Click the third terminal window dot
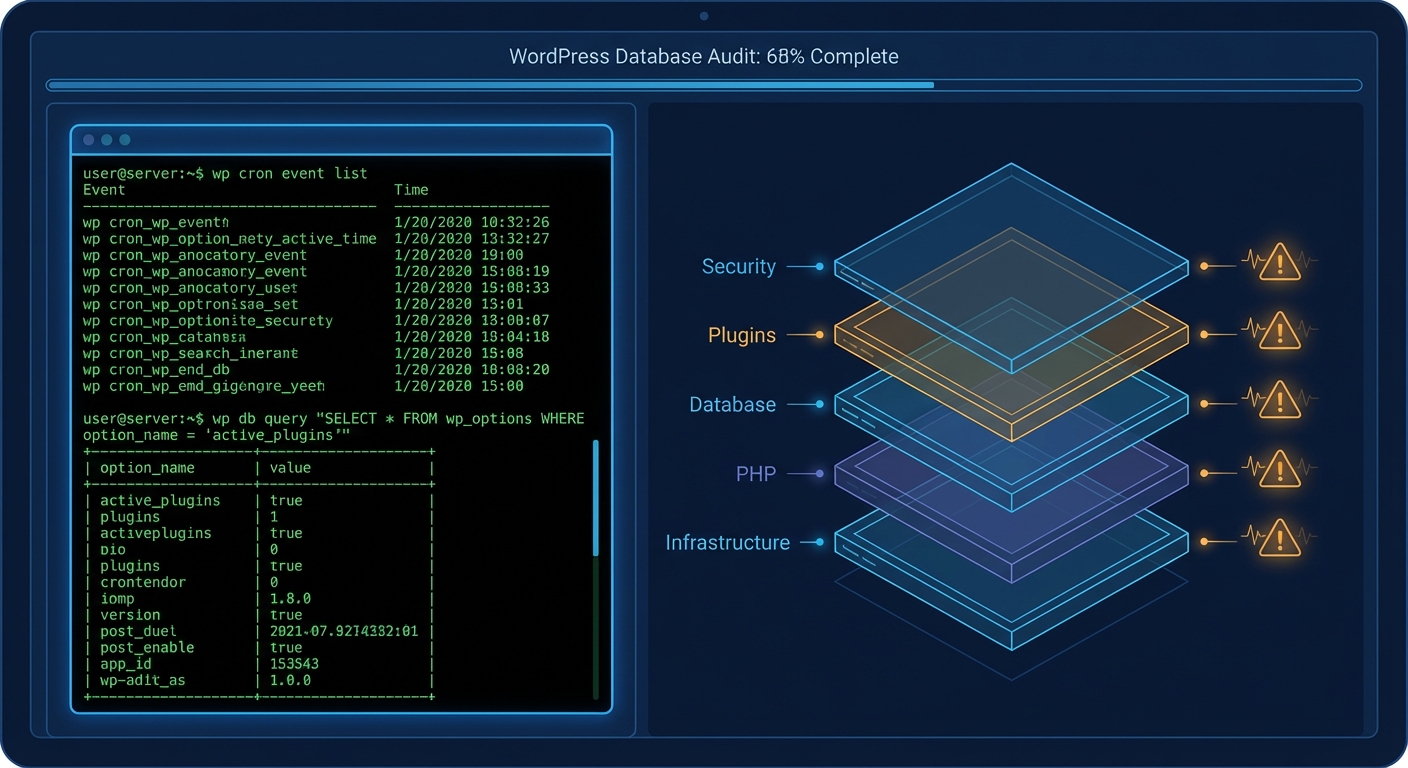The width and height of the screenshot is (1408, 768). (x=125, y=140)
